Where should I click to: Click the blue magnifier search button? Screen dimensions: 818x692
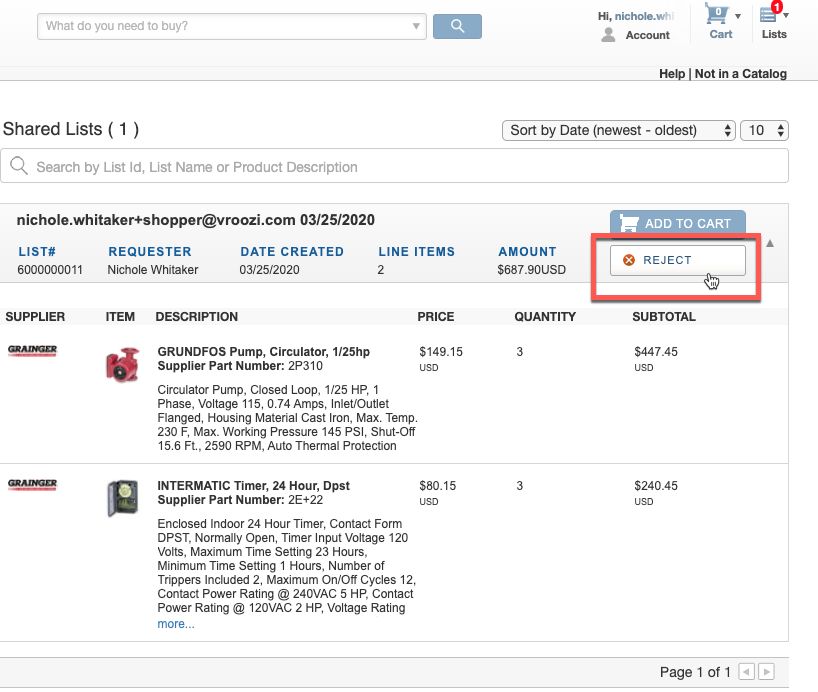click(457, 26)
